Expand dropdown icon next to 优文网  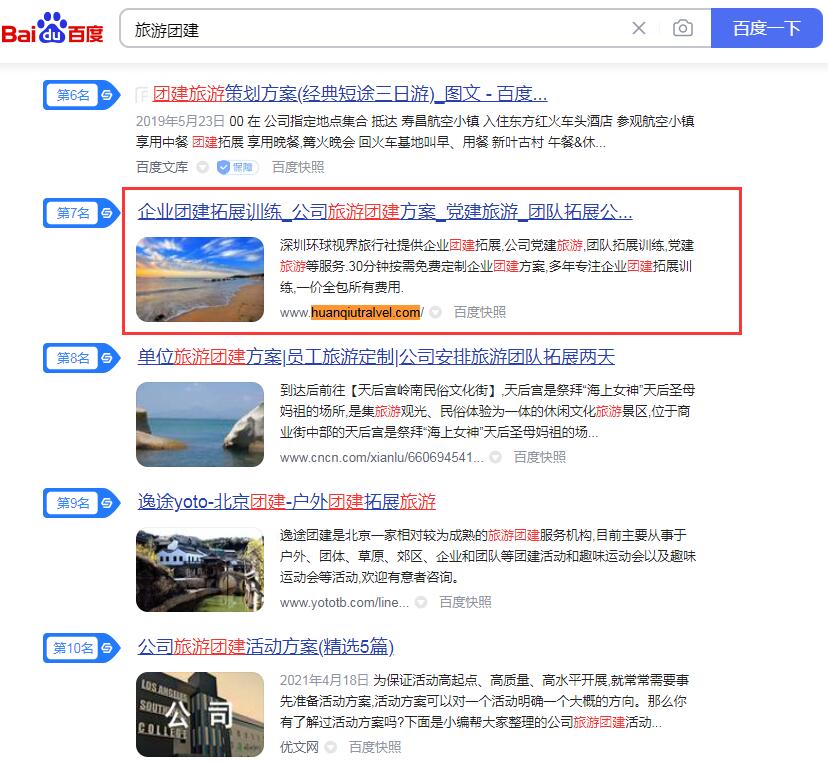tap(331, 747)
